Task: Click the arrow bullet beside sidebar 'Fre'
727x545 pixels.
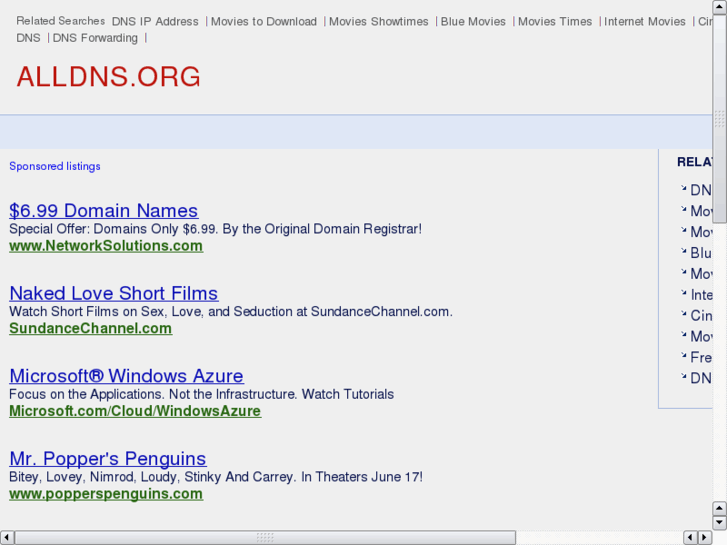Action: (x=683, y=355)
